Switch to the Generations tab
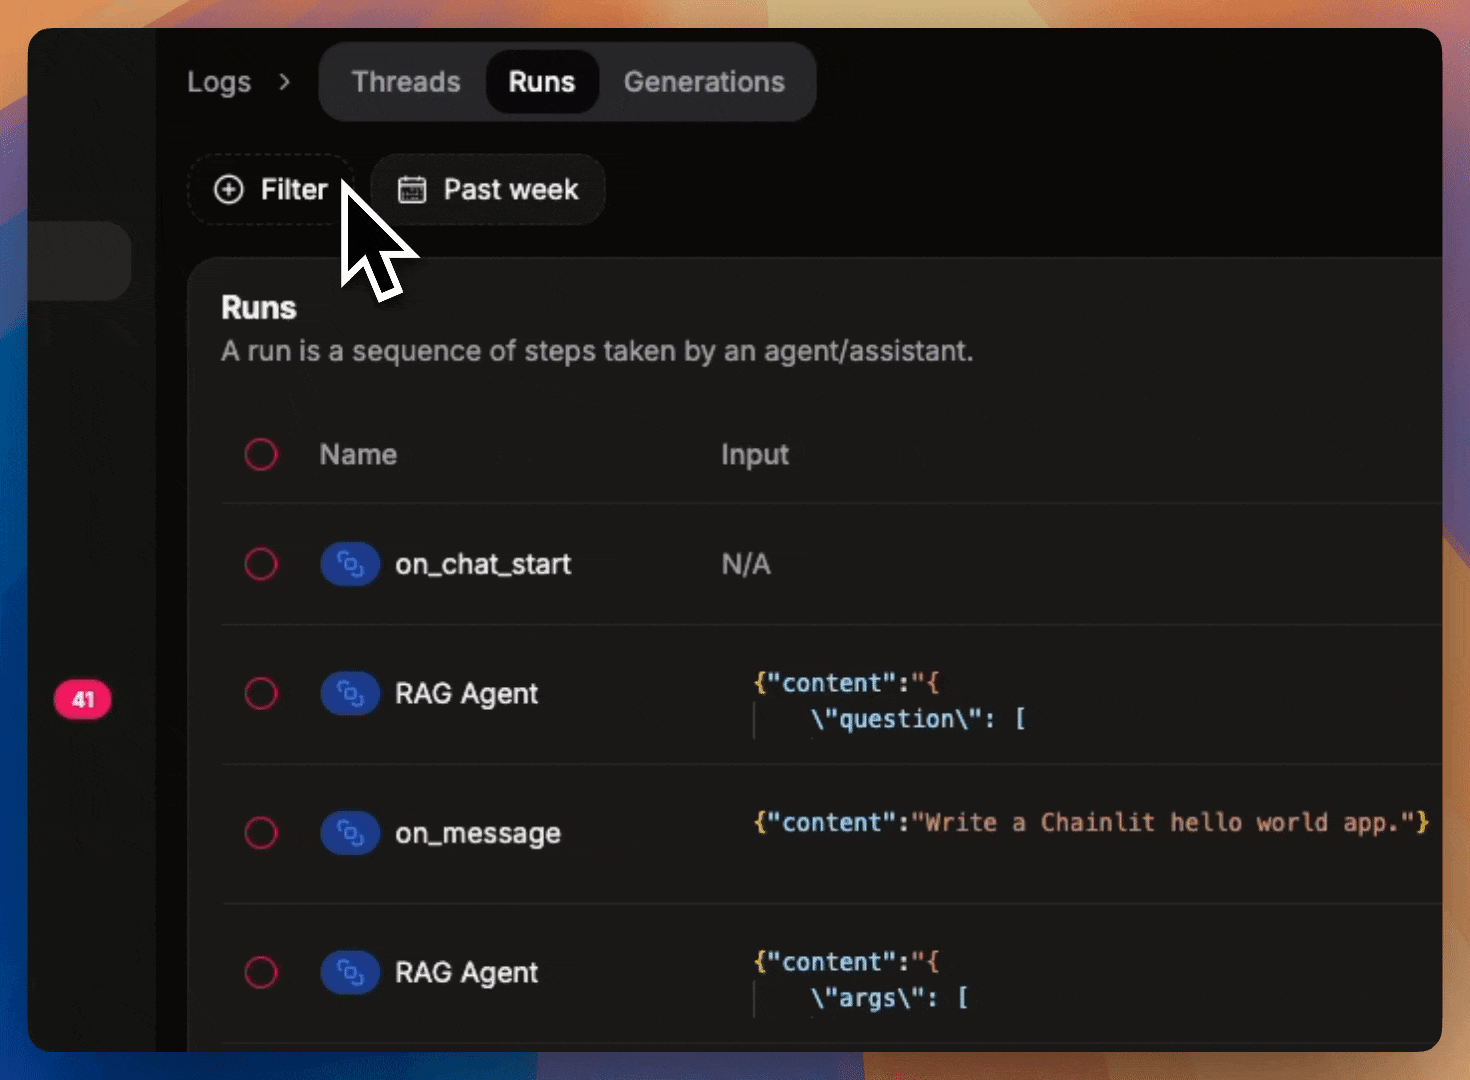The image size is (1470, 1080). (x=704, y=82)
